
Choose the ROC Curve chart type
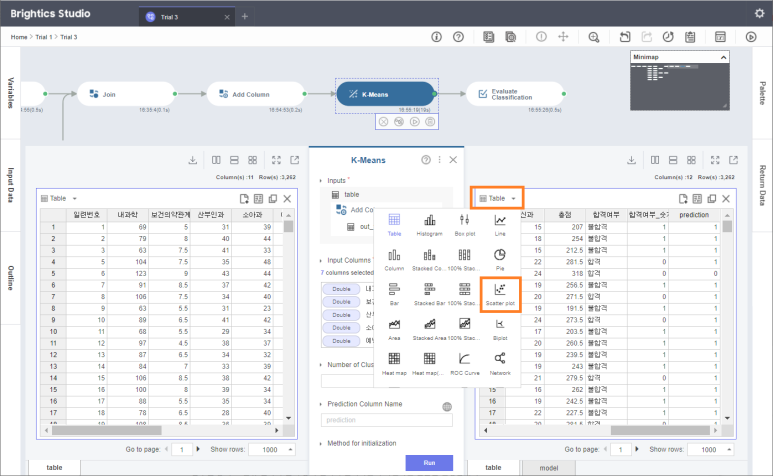coord(464,364)
